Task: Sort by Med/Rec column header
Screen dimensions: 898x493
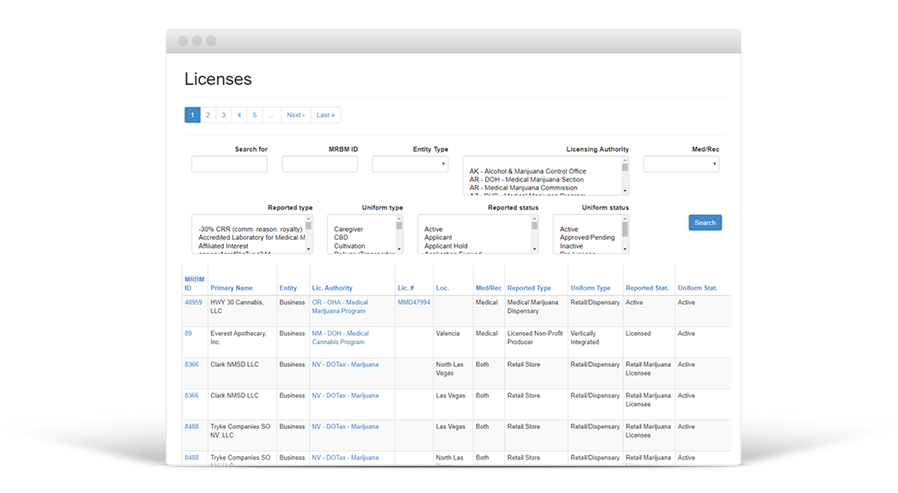Action: [489, 288]
